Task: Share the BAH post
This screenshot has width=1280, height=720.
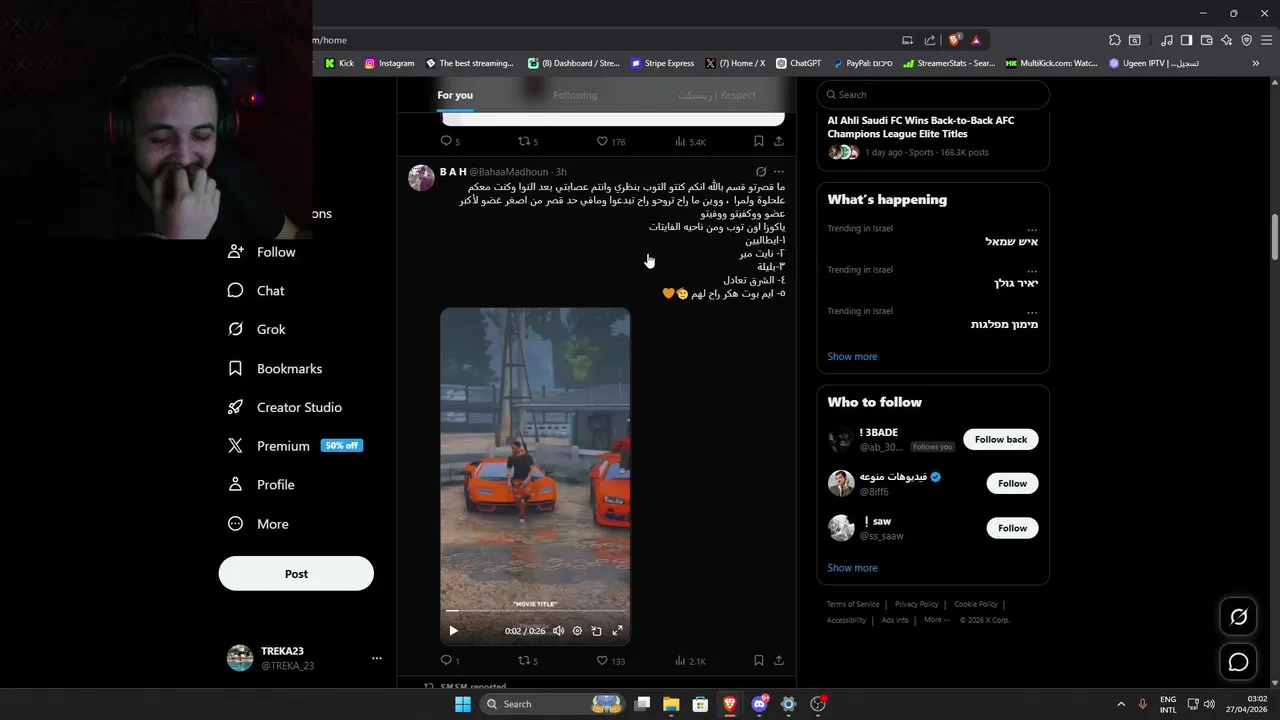Action: pos(778,660)
